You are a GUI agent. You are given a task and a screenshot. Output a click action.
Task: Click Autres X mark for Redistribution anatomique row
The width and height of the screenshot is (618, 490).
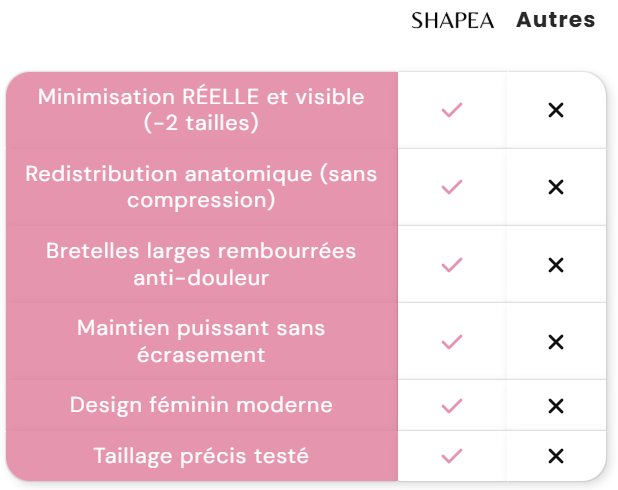(556, 187)
